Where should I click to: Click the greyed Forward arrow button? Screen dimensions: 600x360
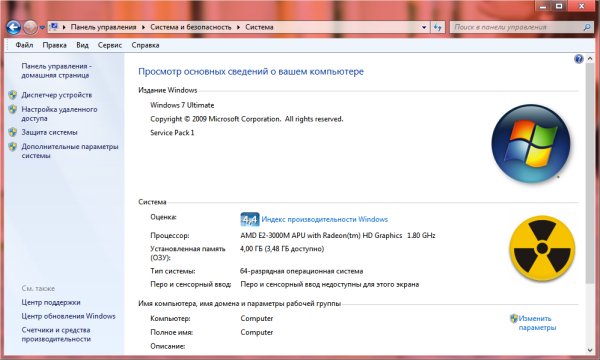pyautogui.click(x=30, y=27)
